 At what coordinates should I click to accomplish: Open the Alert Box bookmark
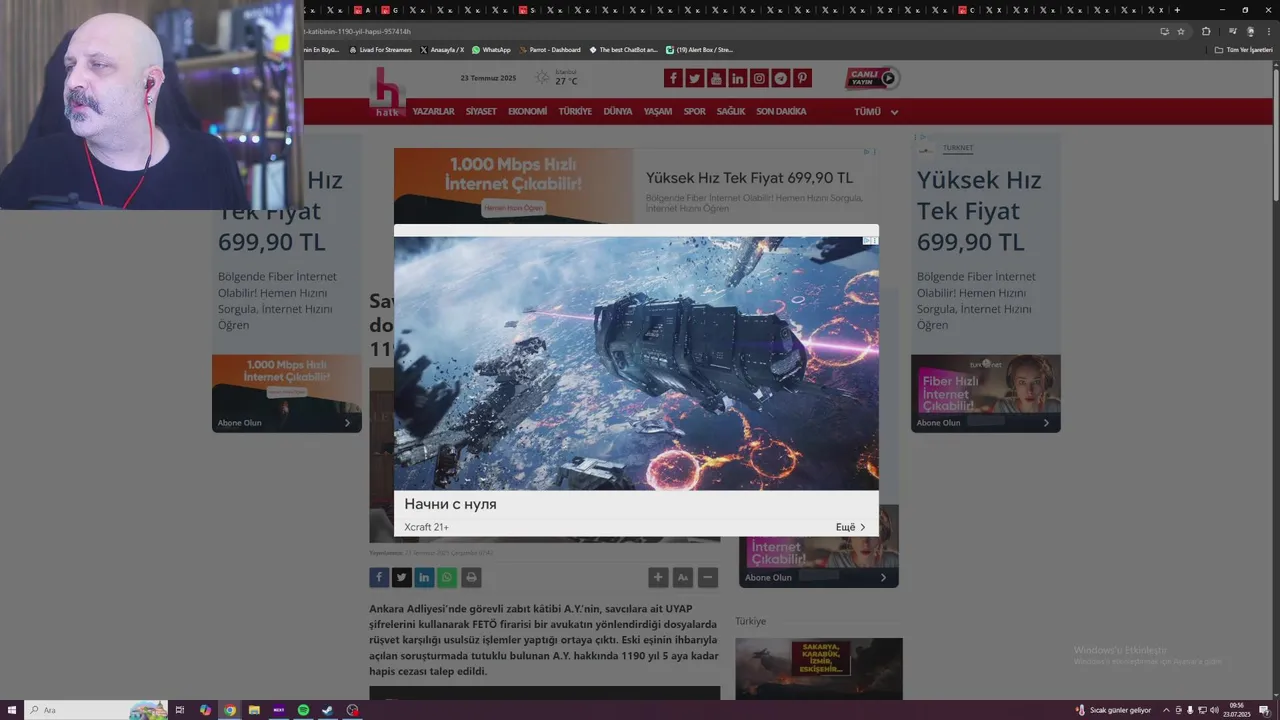point(700,49)
